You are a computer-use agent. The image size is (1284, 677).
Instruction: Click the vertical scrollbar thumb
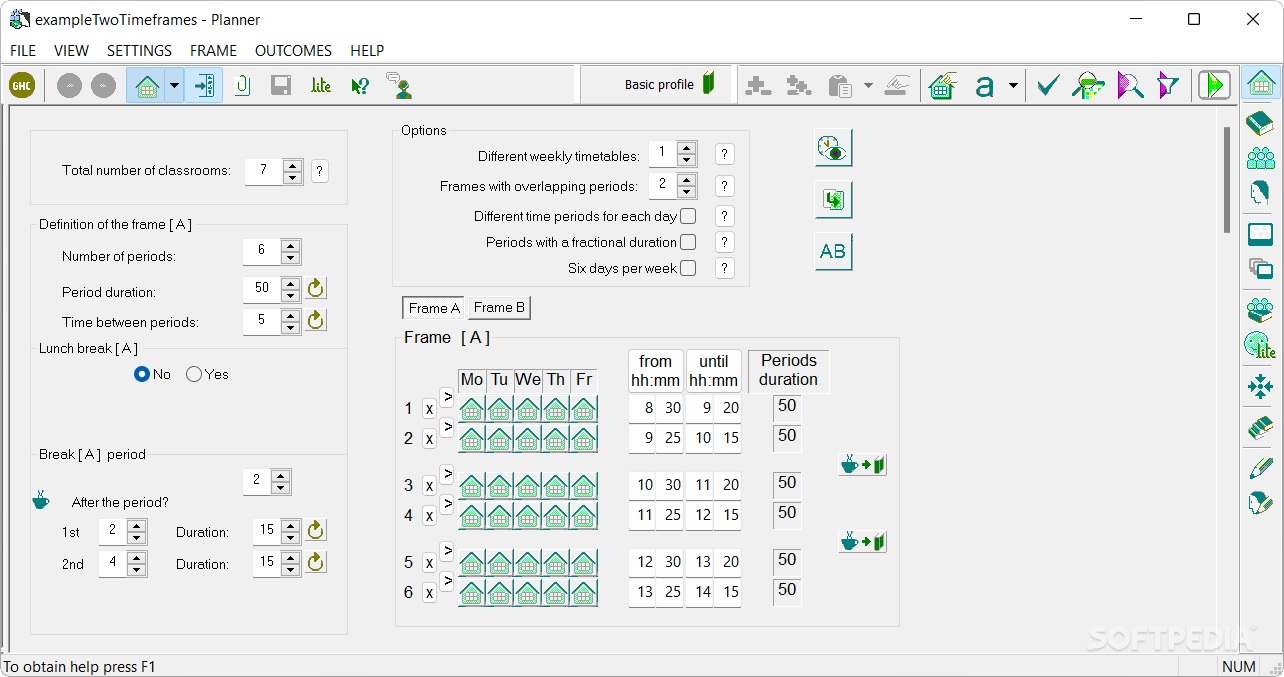pyautogui.click(x=1229, y=180)
